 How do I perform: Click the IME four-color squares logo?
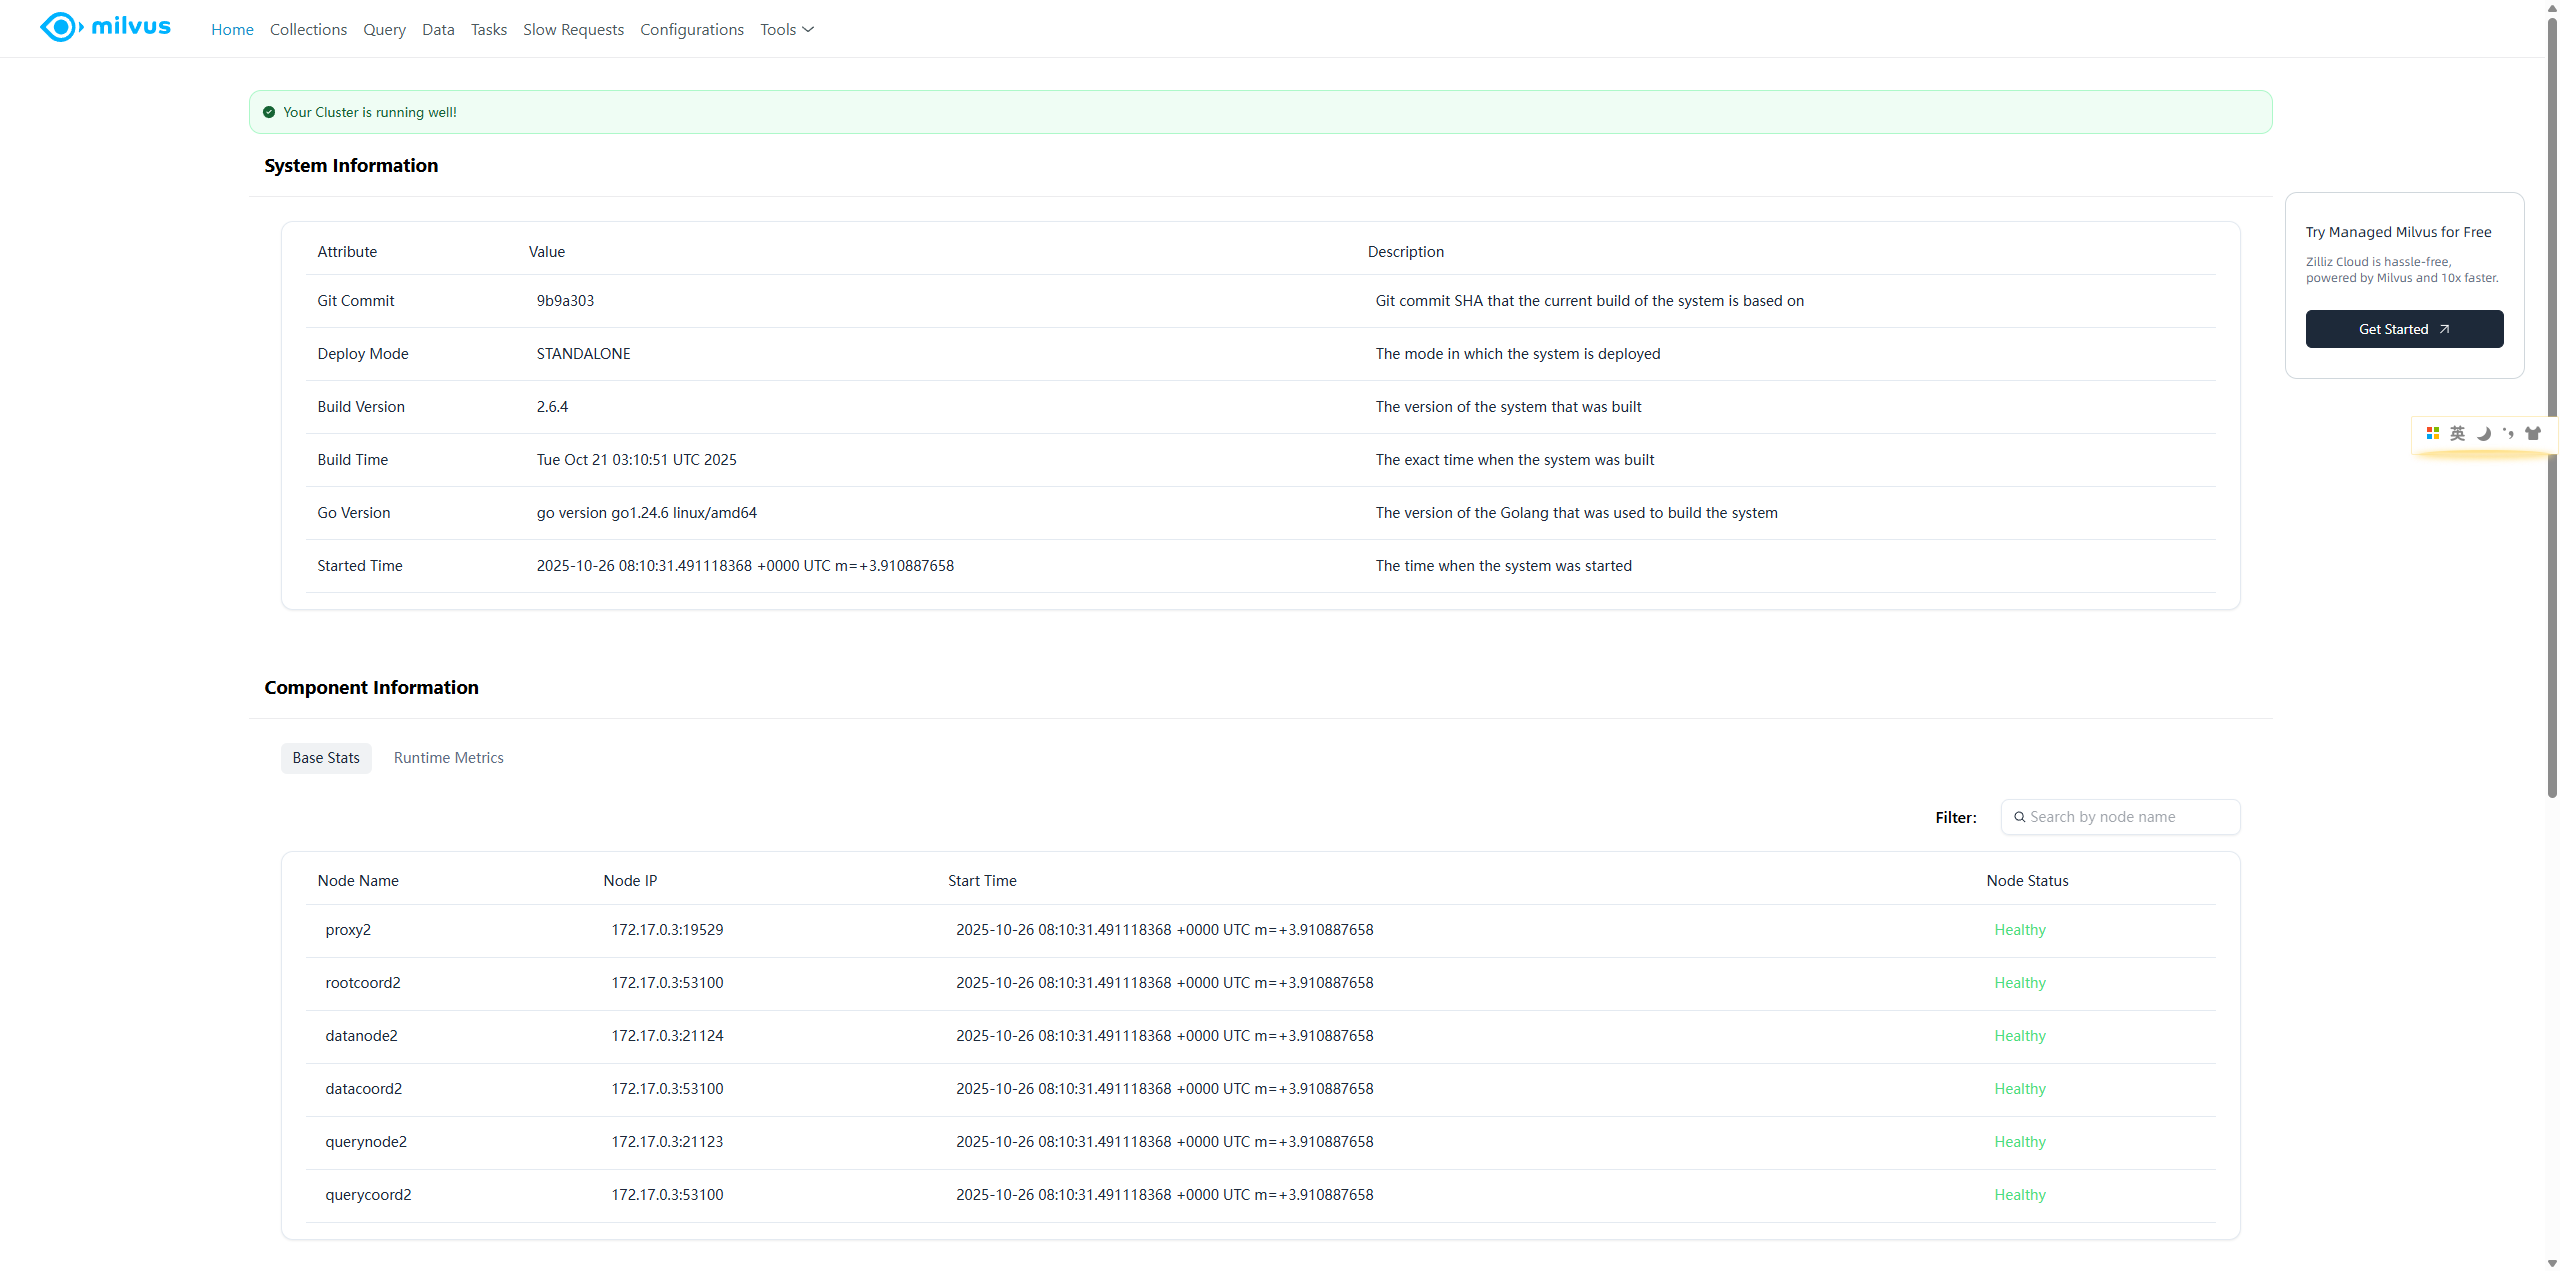pos(2432,433)
